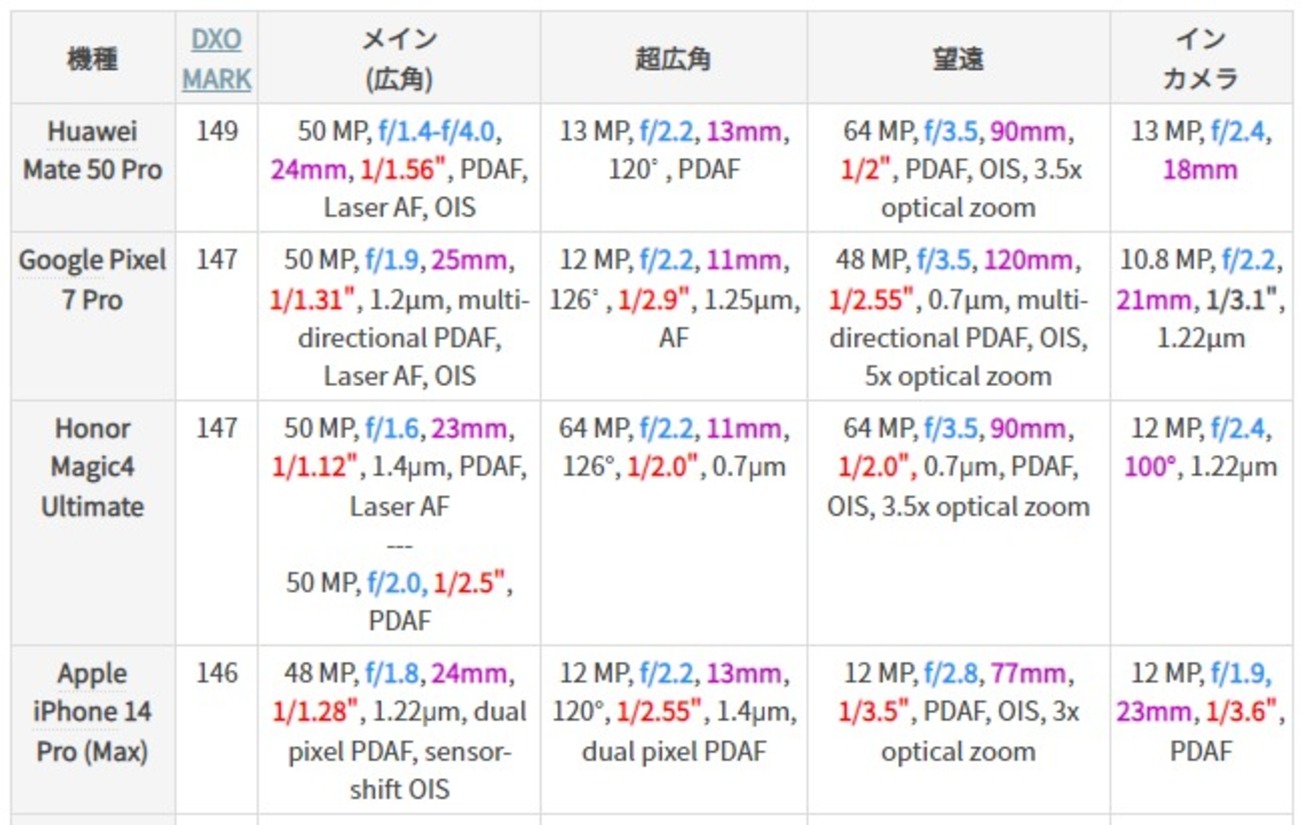1300x825 pixels.
Task: Click the メイン (広角) column header
Action: [x=398, y=59]
